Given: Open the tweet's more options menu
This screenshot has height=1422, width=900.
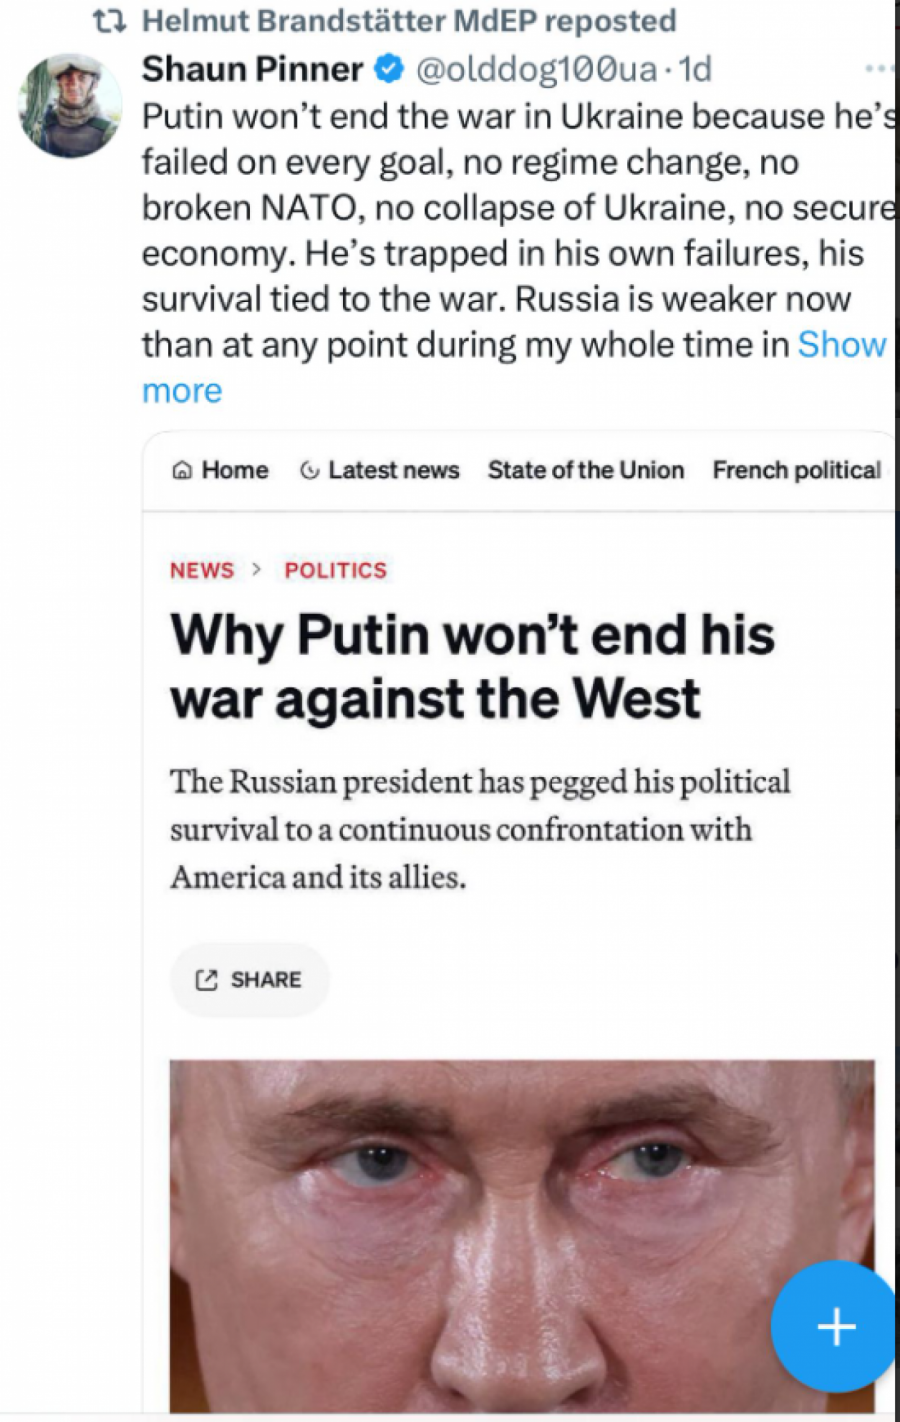Looking at the screenshot, I should click(x=879, y=69).
